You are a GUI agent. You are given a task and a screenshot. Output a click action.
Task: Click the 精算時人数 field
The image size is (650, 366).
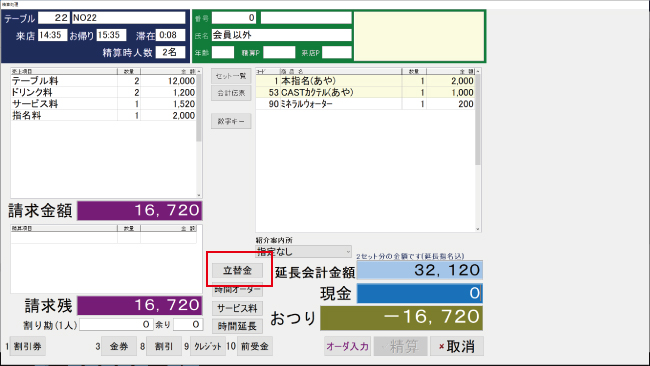(170, 52)
